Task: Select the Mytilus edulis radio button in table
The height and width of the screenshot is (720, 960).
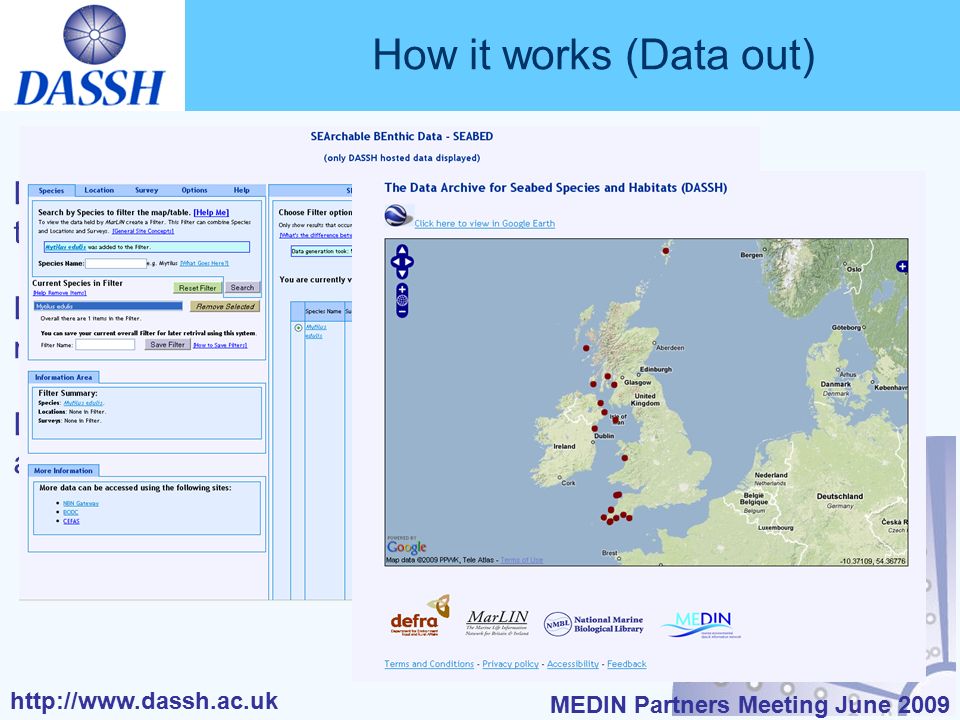Action: [x=298, y=328]
